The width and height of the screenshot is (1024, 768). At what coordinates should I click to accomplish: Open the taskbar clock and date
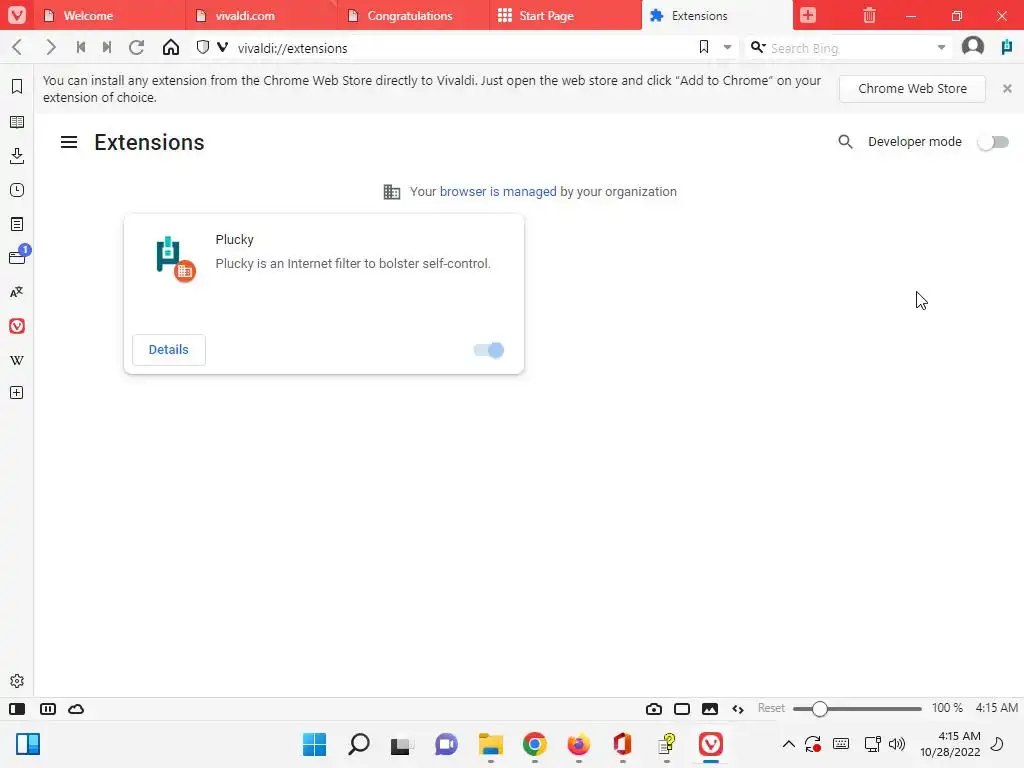[x=950, y=744]
